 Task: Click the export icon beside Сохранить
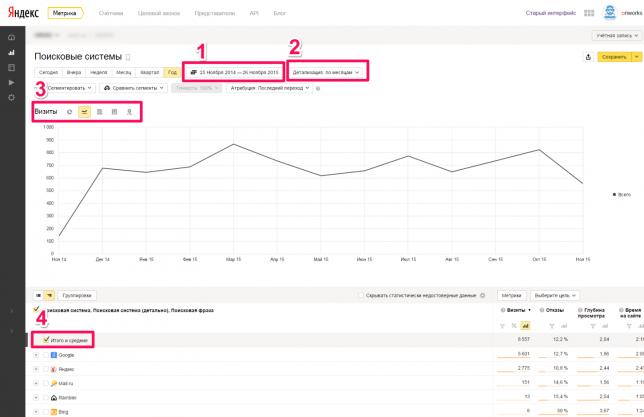point(588,57)
